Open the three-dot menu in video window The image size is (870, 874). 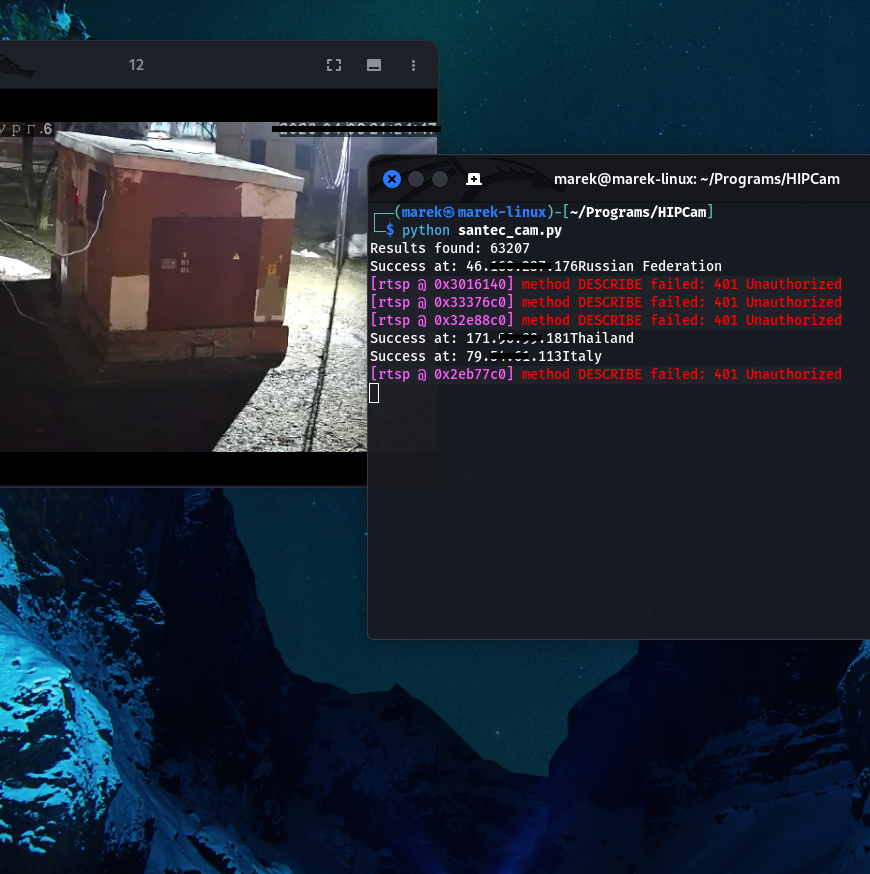pos(414,65)
